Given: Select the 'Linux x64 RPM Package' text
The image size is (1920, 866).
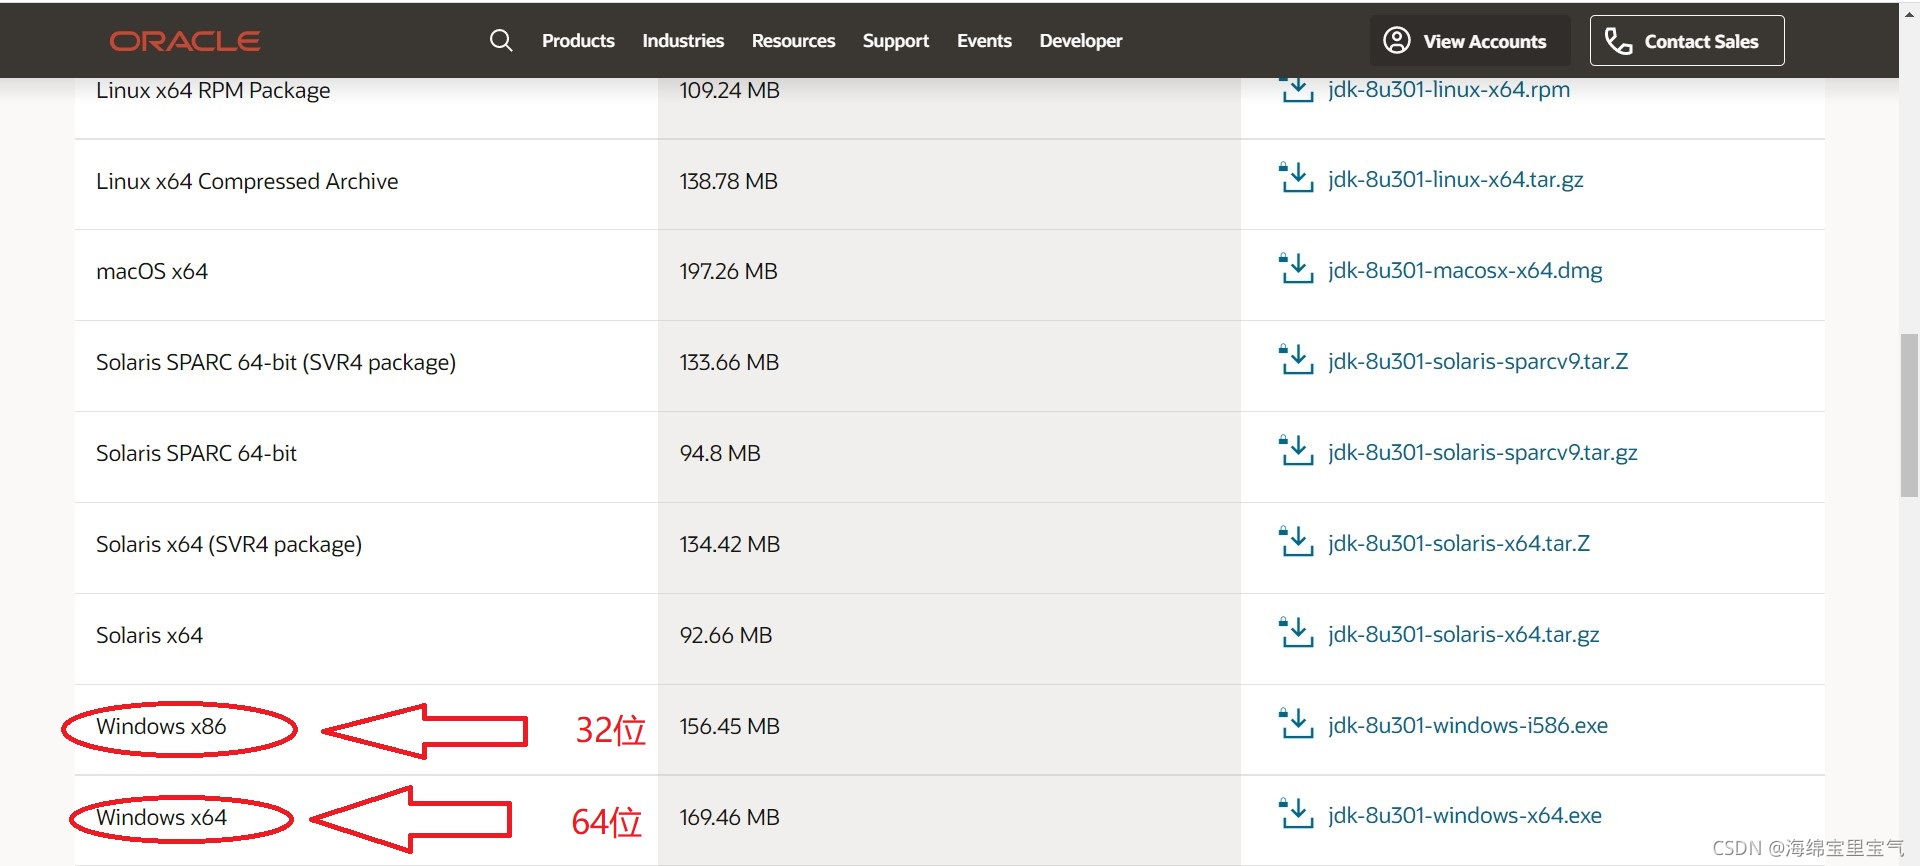Looking at the screenshot, I should tap(213, 90).
